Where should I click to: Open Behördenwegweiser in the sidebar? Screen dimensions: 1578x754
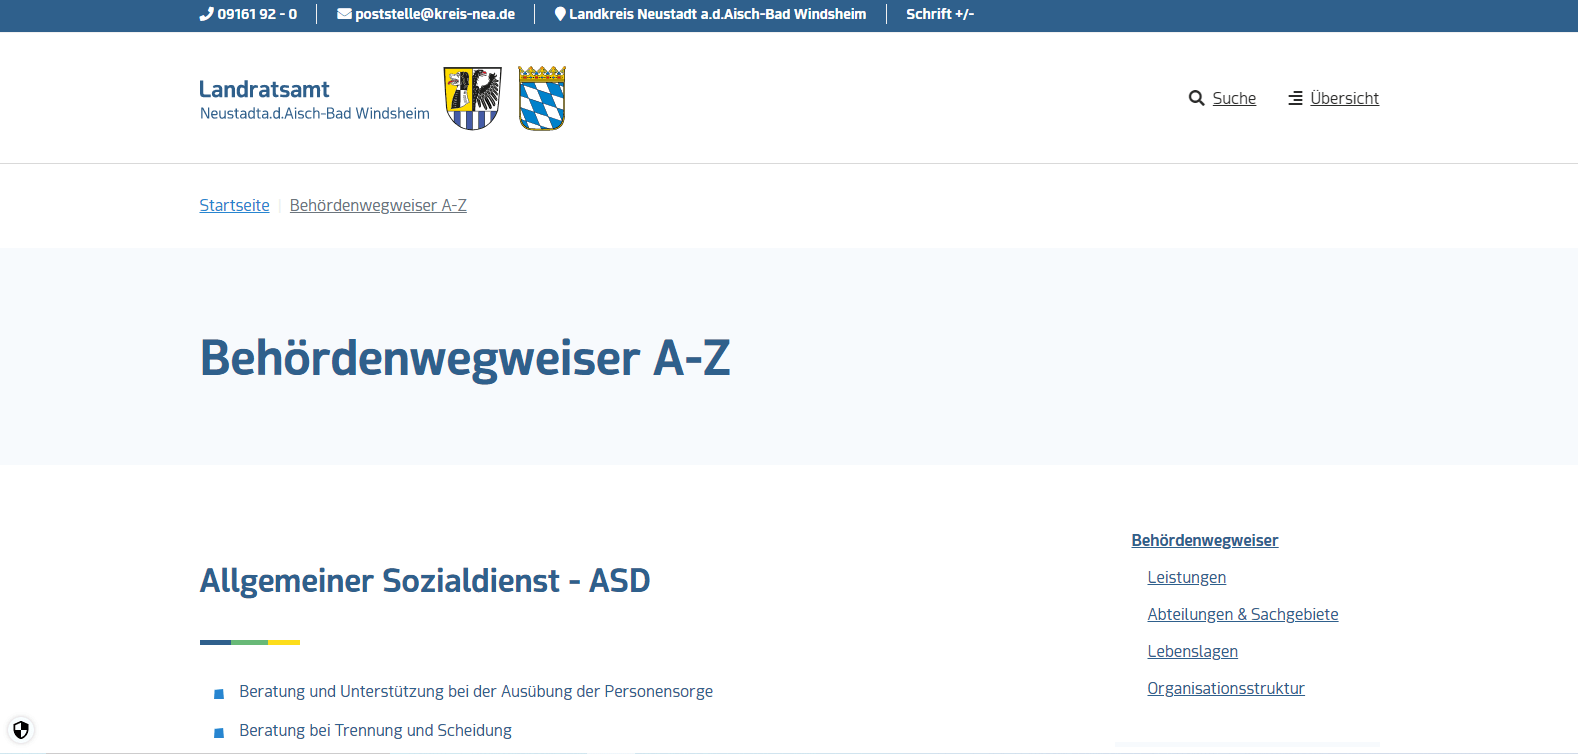1204,540
